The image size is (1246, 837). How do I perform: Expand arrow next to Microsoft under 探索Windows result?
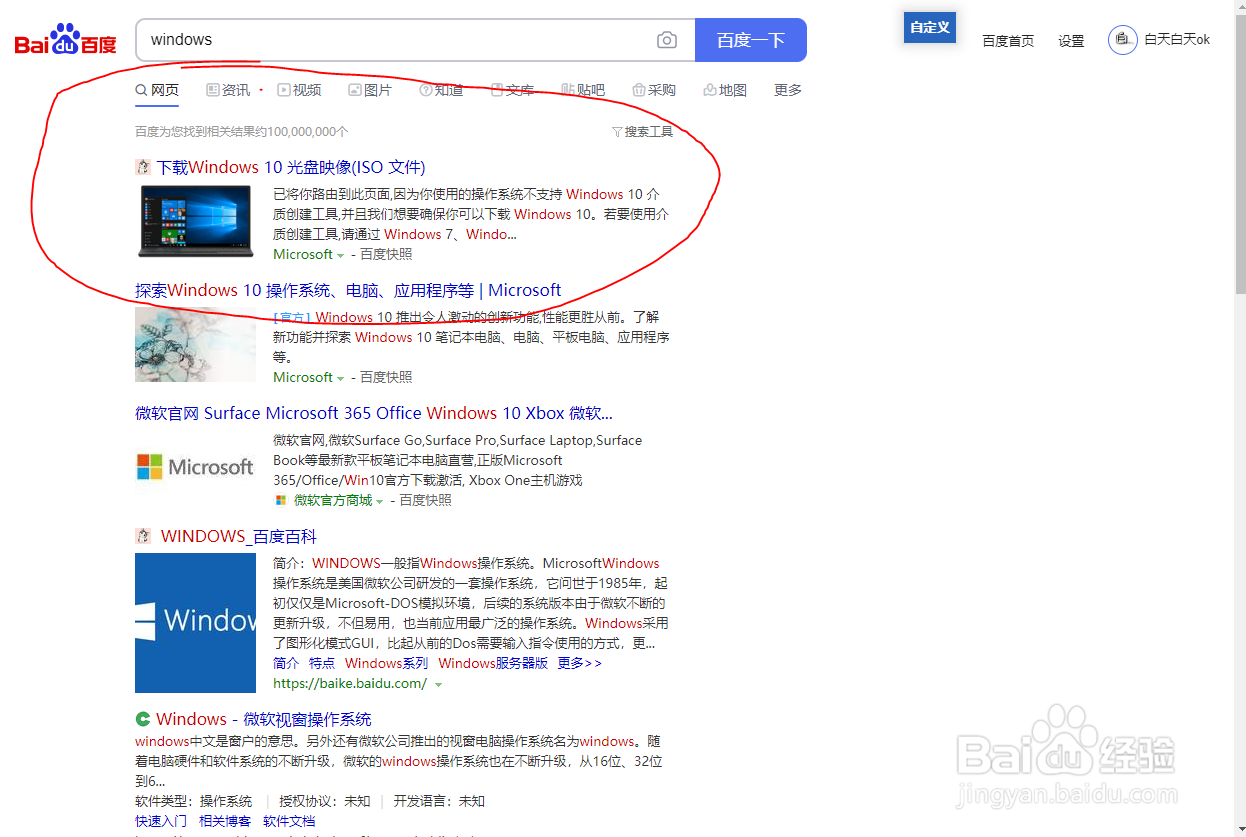341,378
